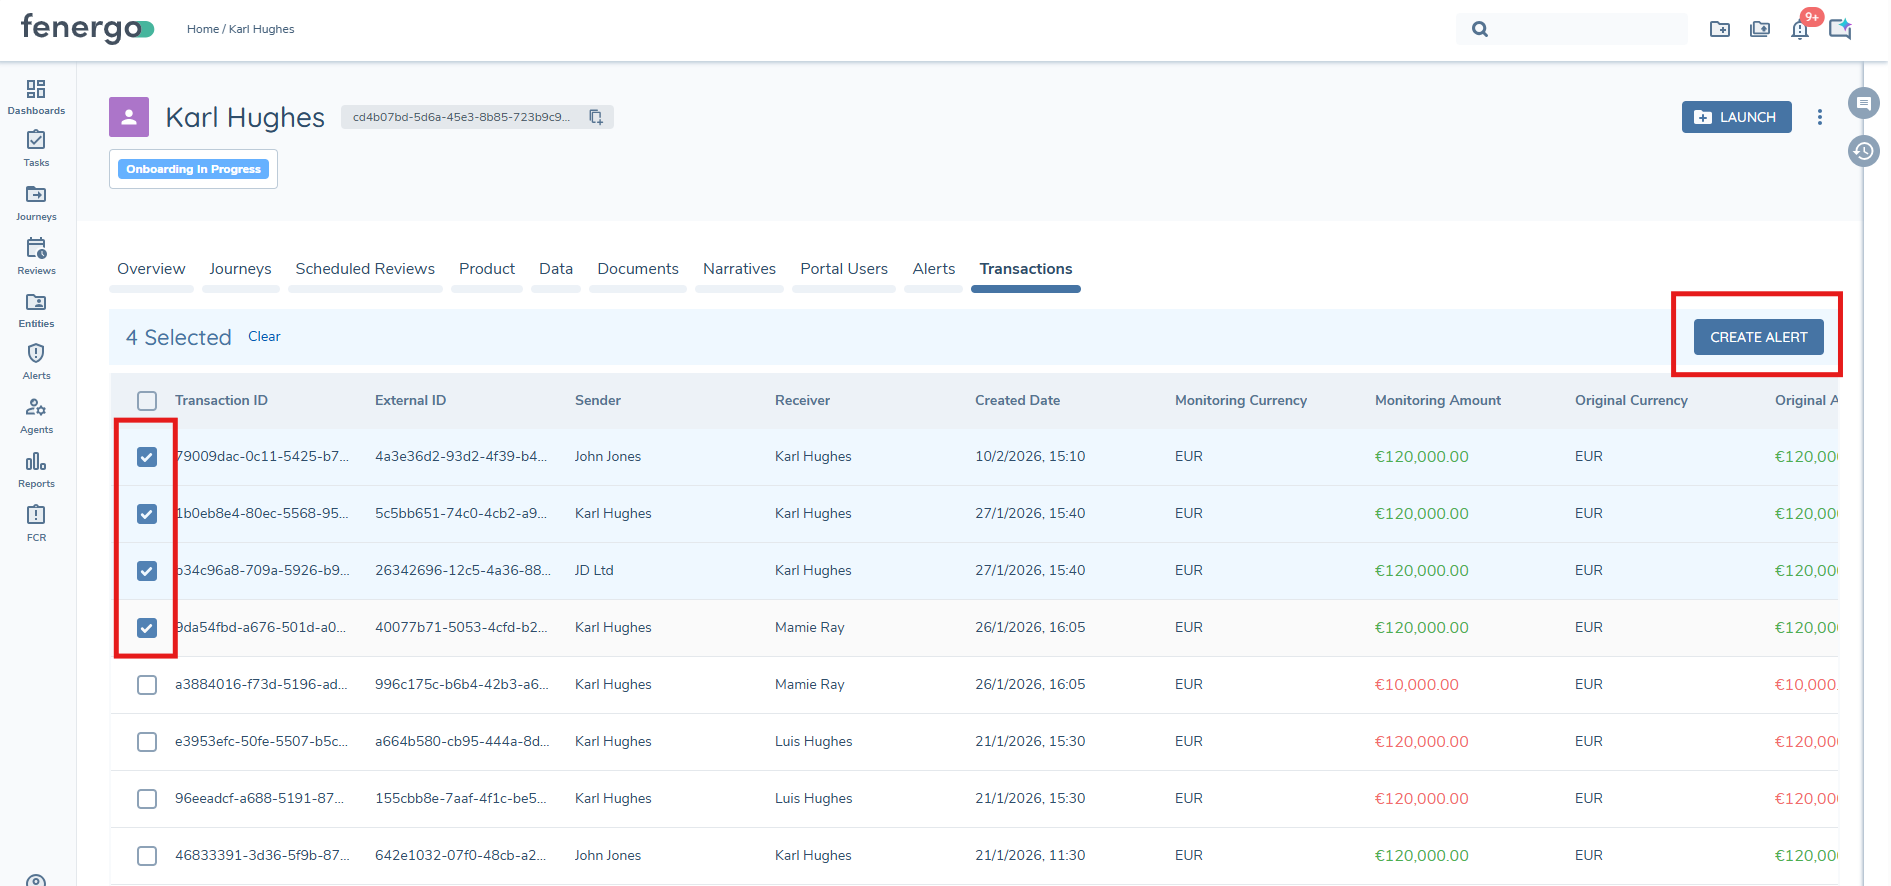
Task: Open the notifications bell icon
Action: [x=1800, y=29]
